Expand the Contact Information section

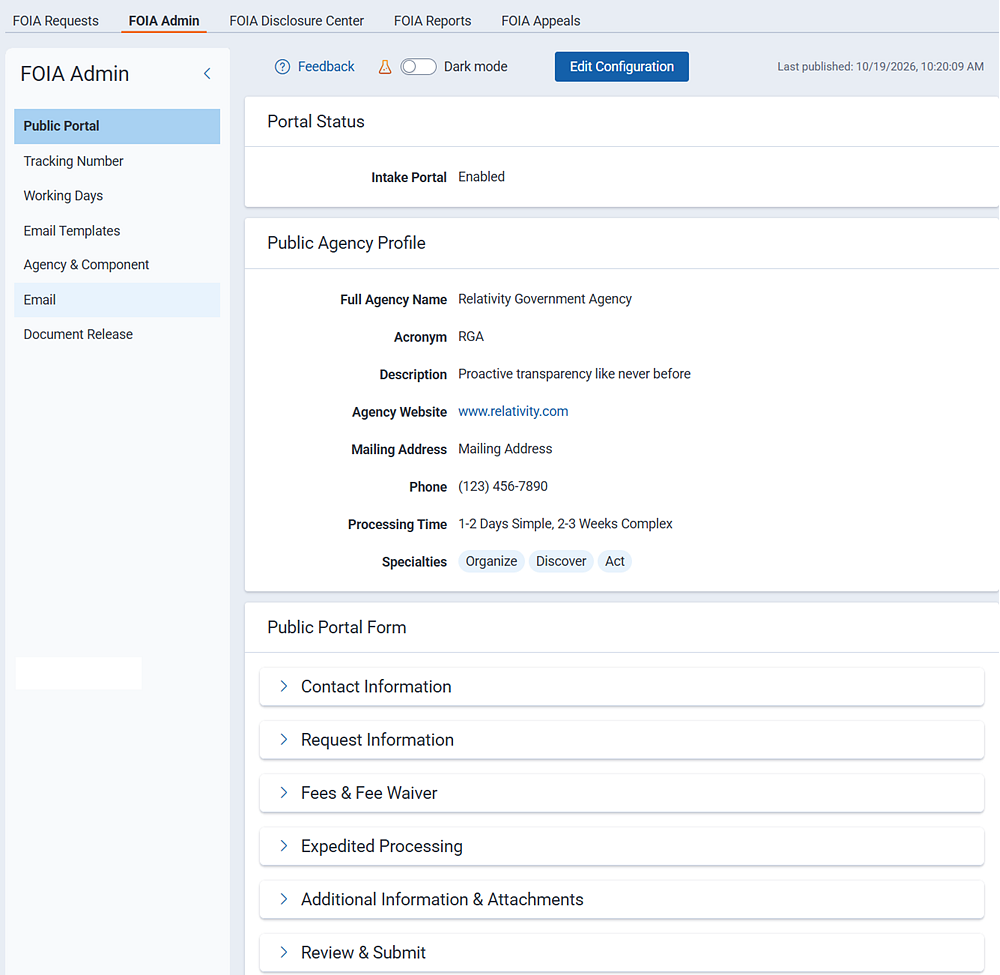[622, 687]
